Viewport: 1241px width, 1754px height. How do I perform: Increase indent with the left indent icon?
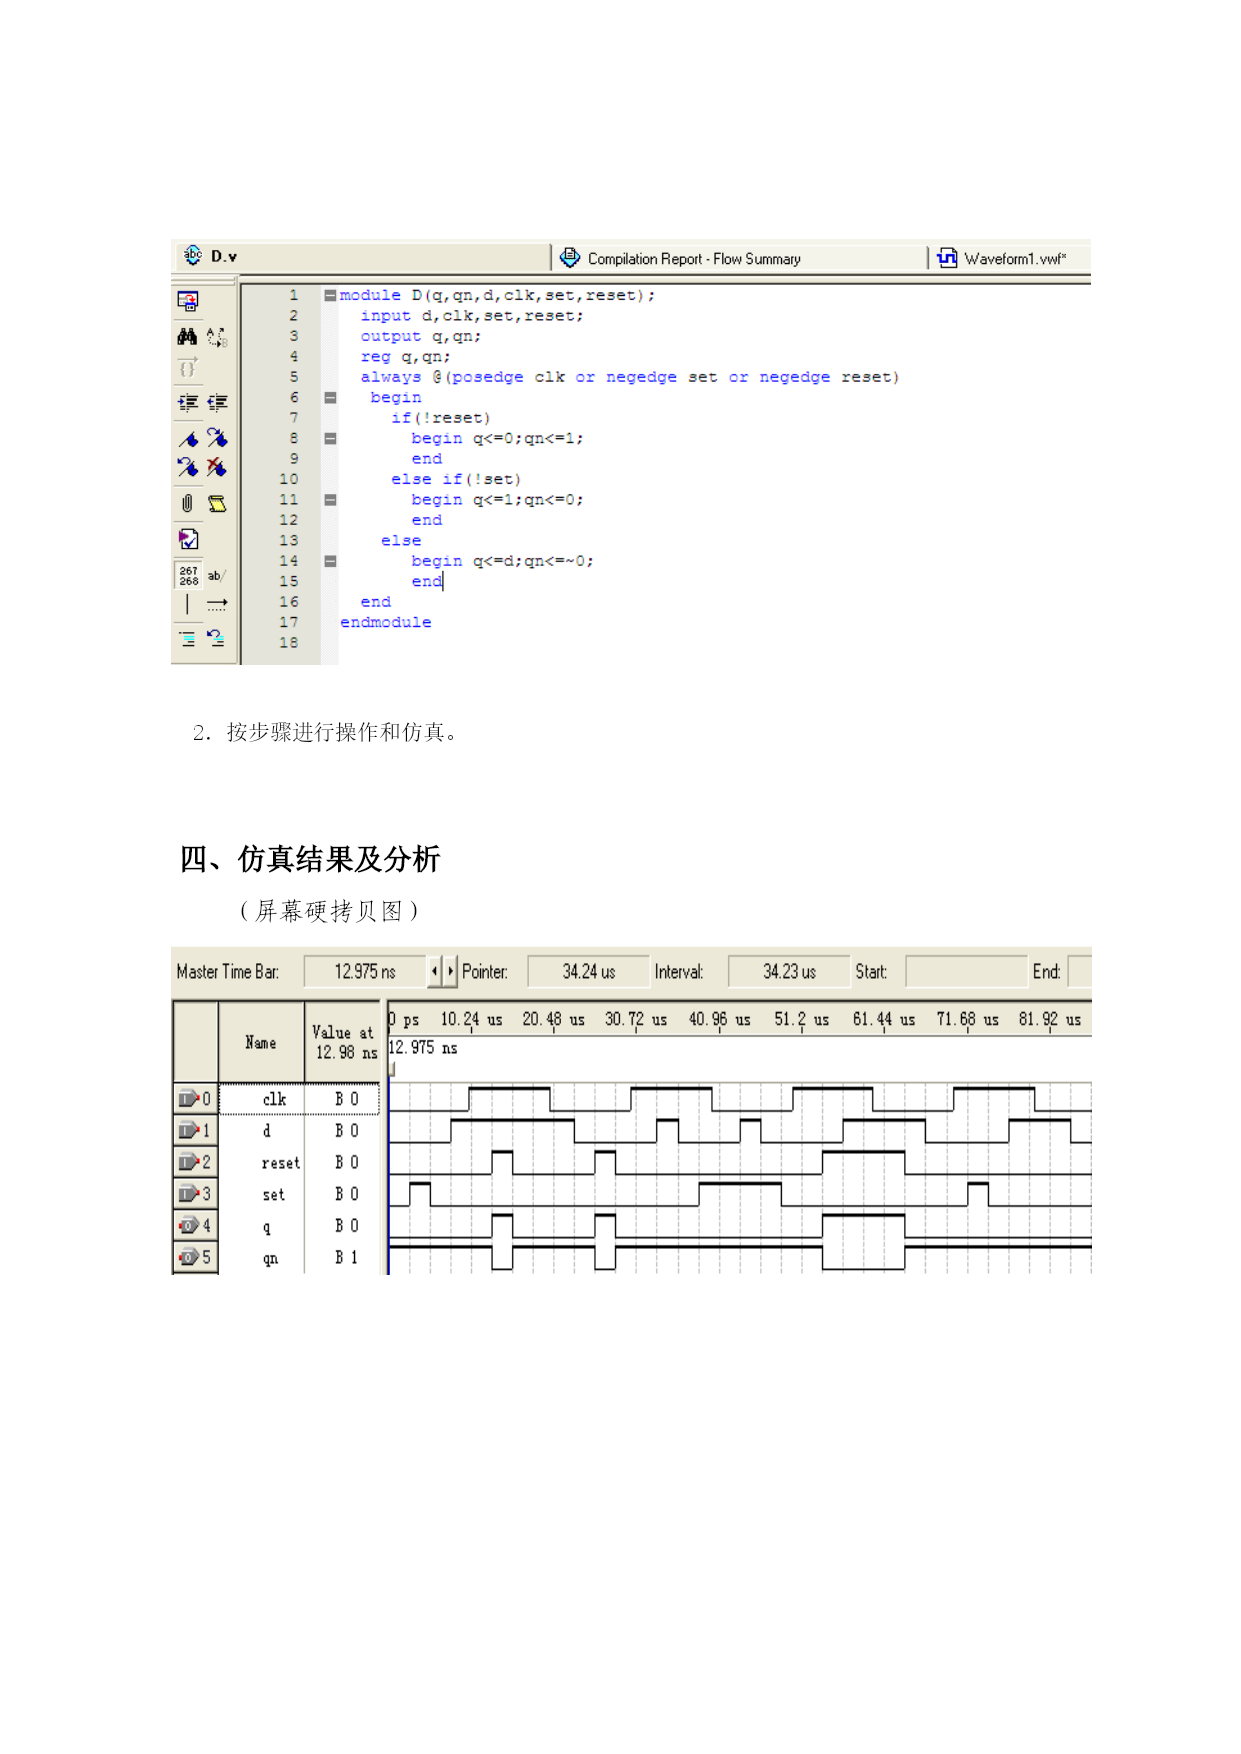coord(187,403)
